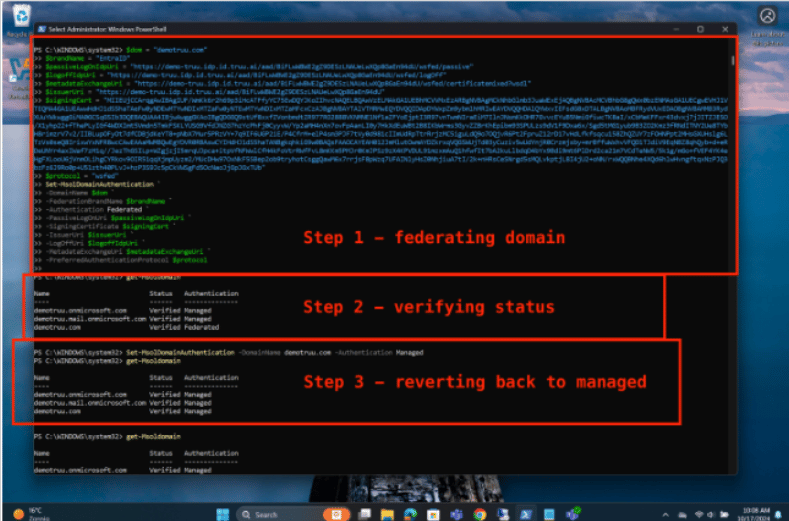The image size is (789, 521).
Task: Click the demotruu.com Verified Federated row
Action: pyautogui.click(x=126, y=327)
